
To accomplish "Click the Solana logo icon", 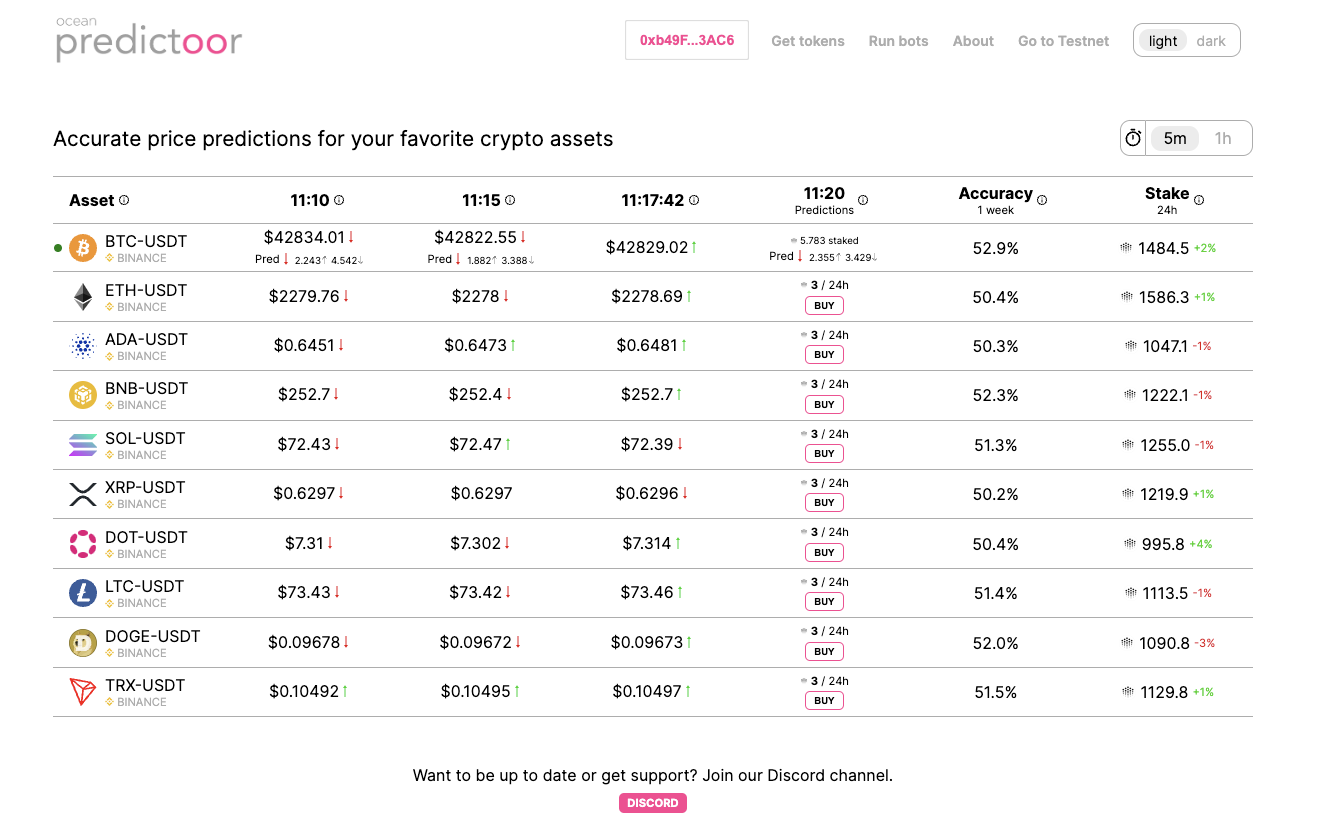I will pos(82,445).
